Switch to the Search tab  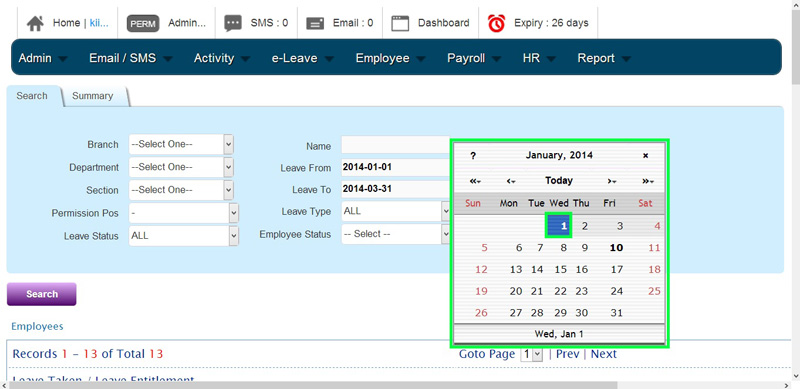32,96
